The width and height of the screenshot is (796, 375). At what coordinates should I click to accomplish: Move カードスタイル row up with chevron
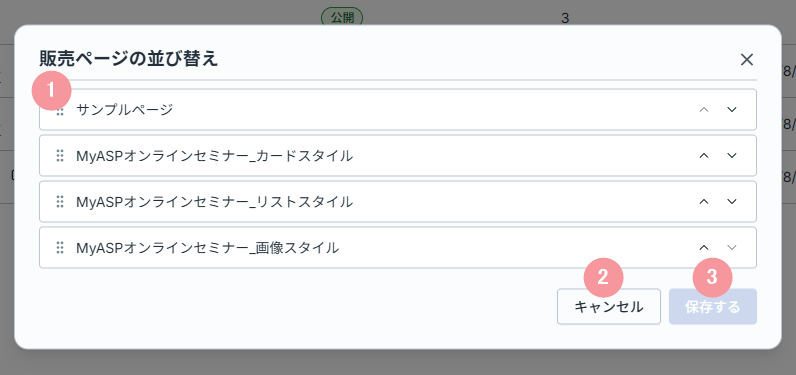(x=704, y=156)
